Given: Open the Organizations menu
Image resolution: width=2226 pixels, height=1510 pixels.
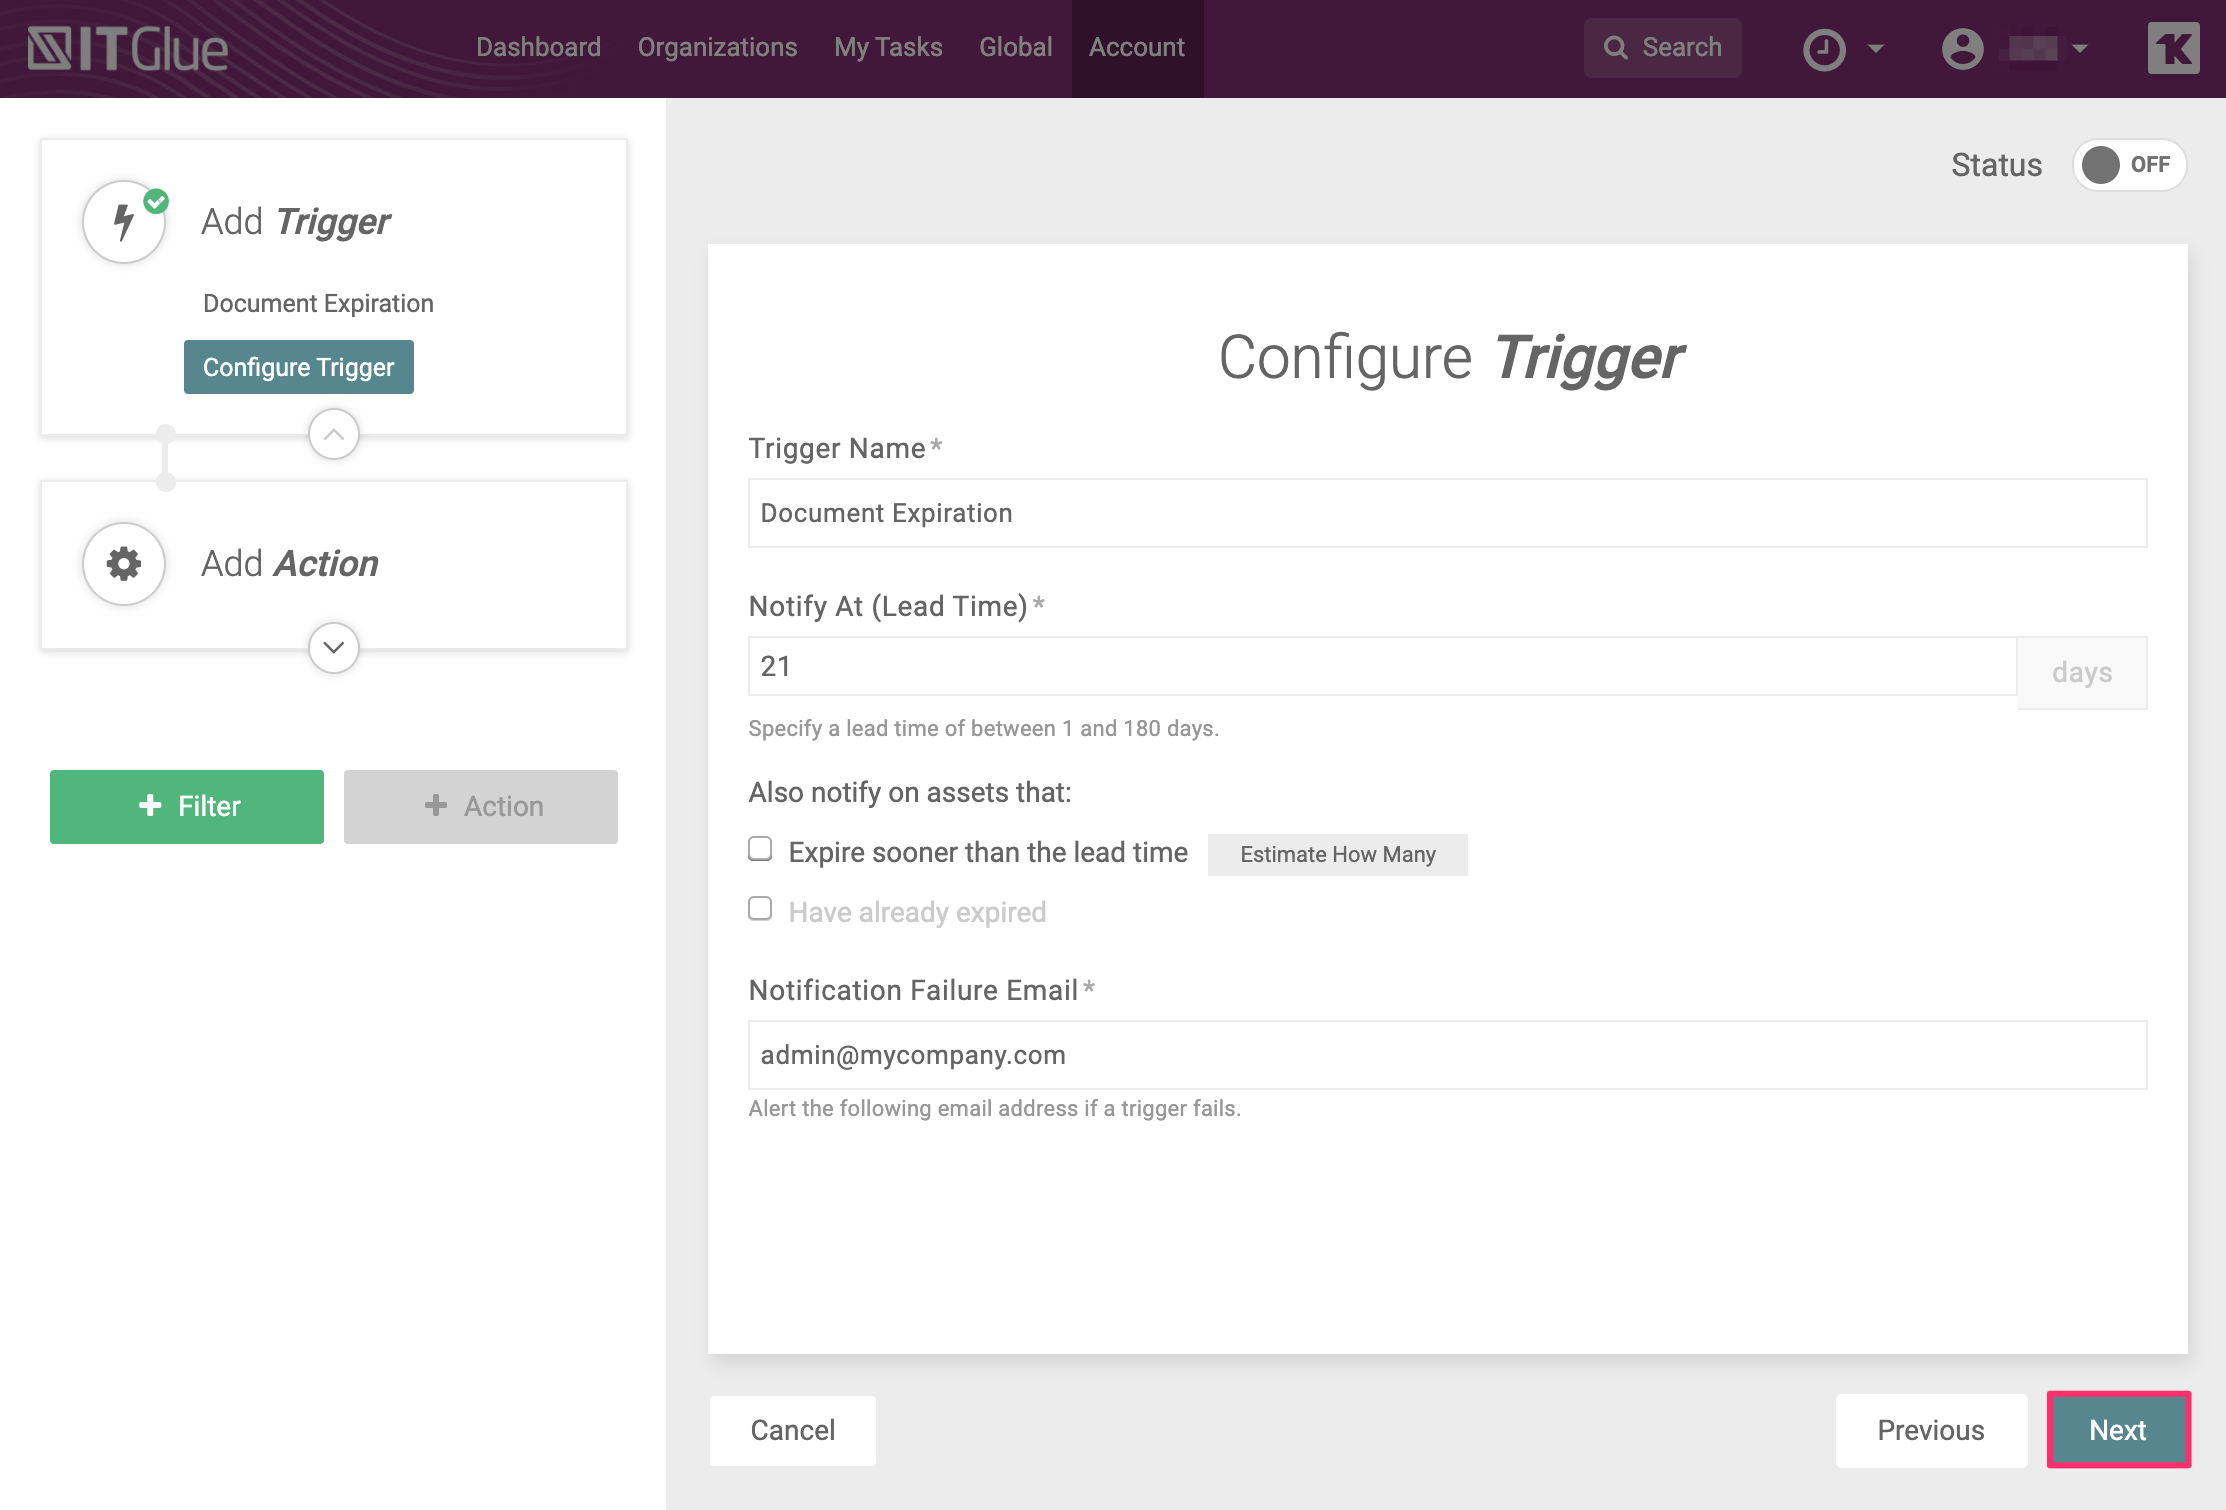Looking at the screenshot, I should 717,48.
